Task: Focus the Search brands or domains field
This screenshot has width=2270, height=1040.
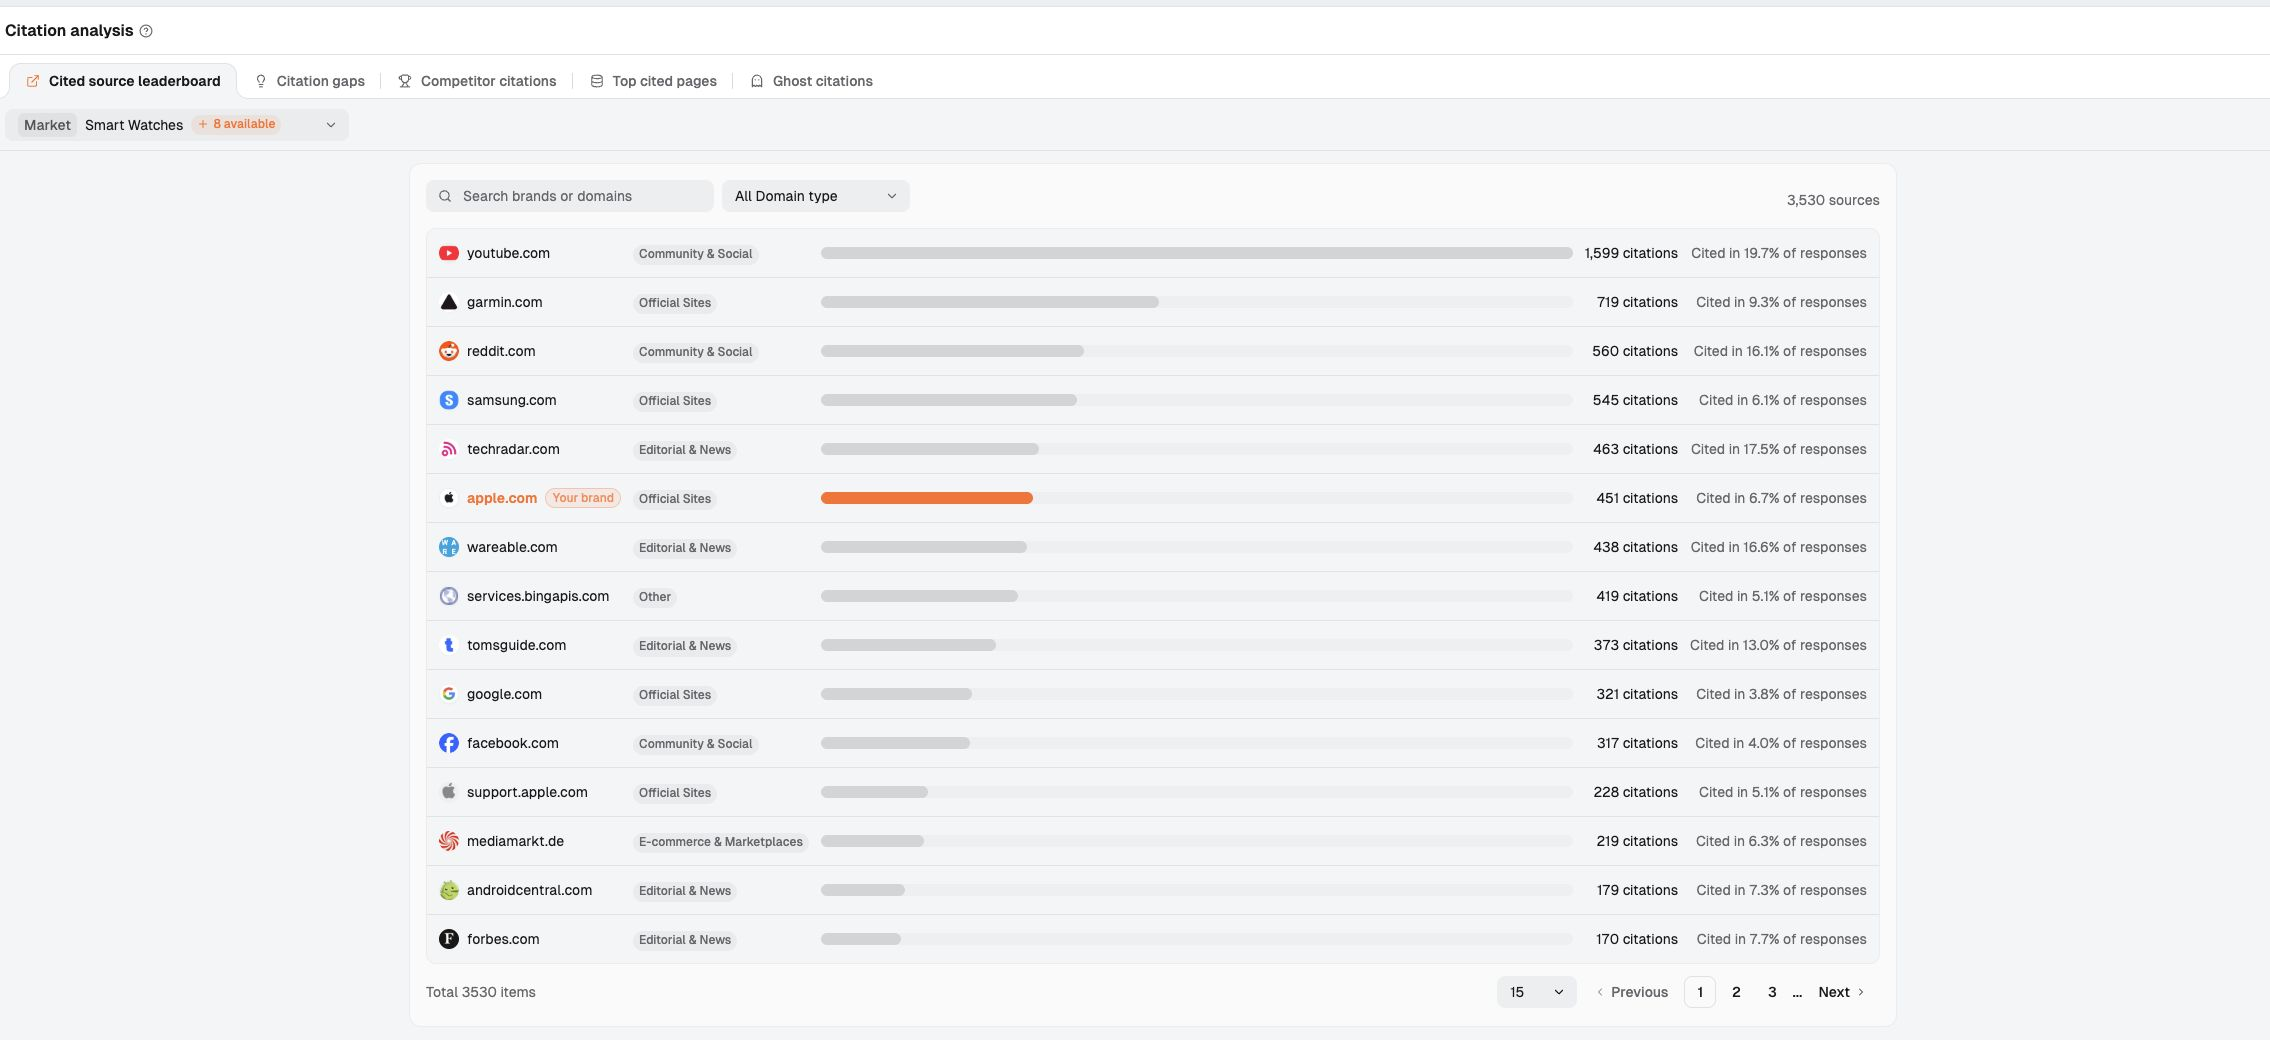Action: coord(570,196)
